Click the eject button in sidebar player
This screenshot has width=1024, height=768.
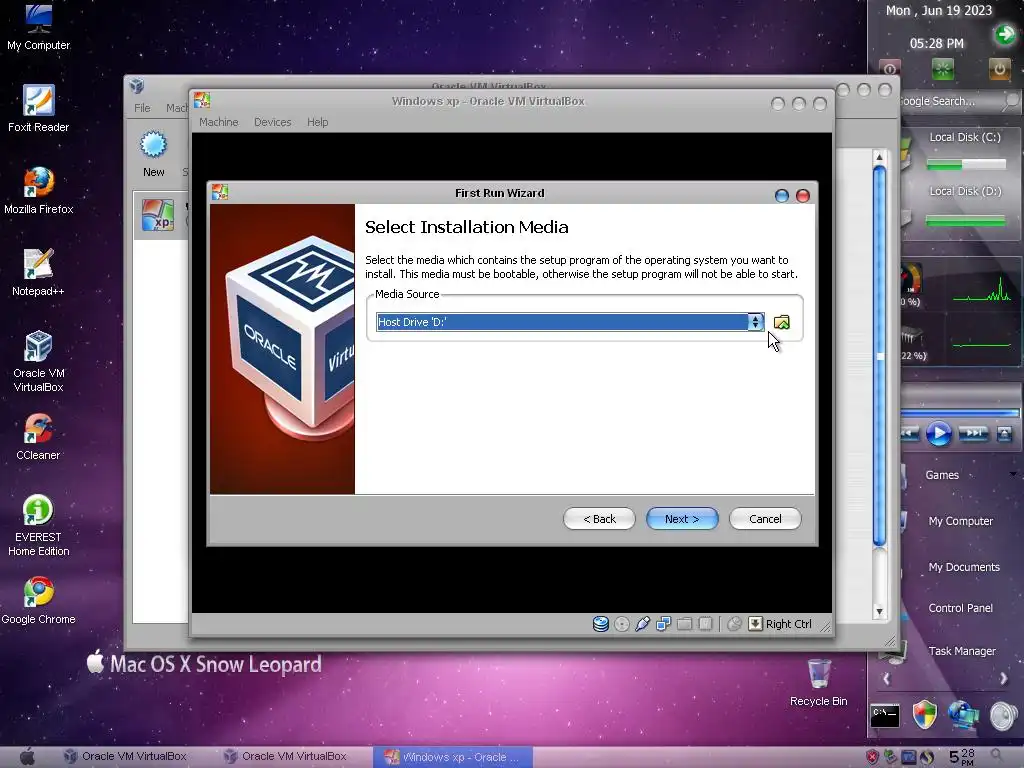tap(1004, 433)
